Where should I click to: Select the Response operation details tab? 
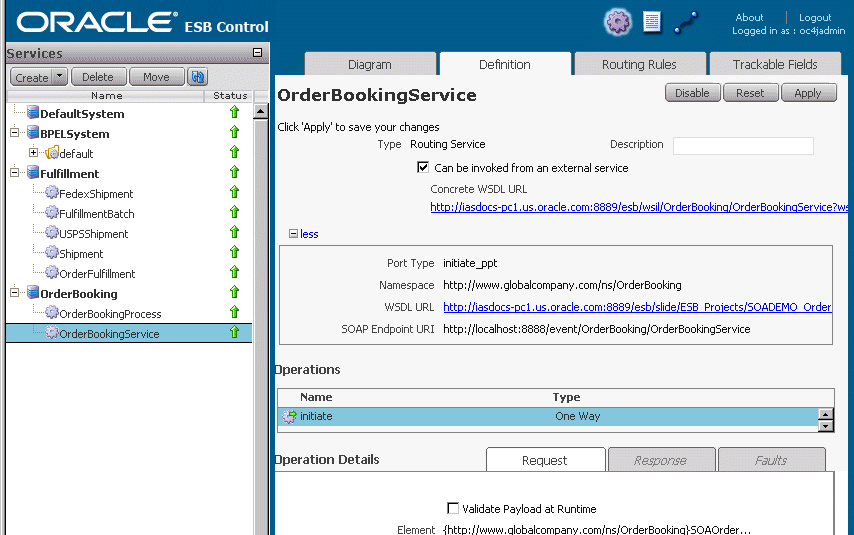[661, 460]
